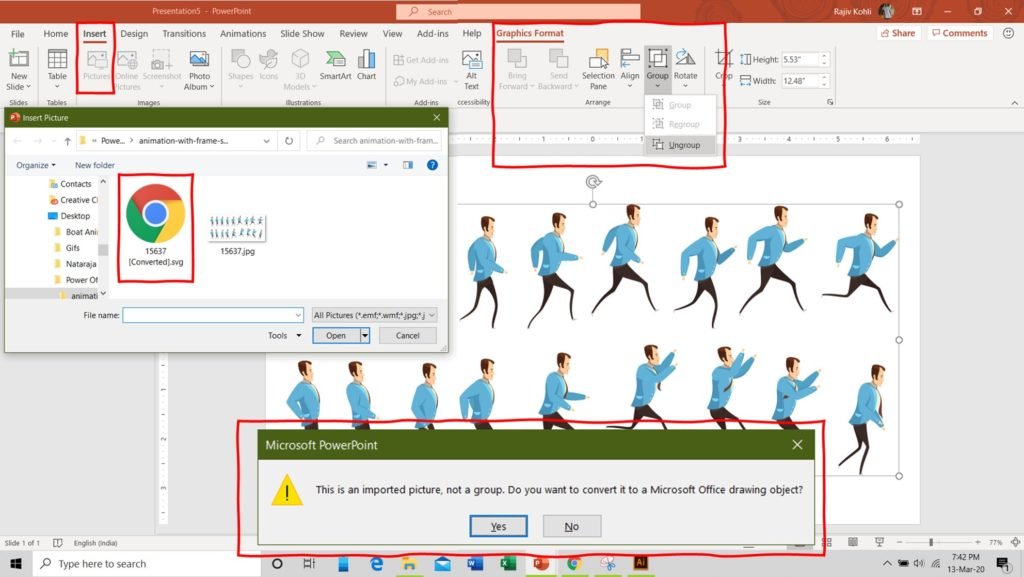This screenshot has width=1024, height=577.
Task: Click the rotation handle above the picture
Action: 593,182
